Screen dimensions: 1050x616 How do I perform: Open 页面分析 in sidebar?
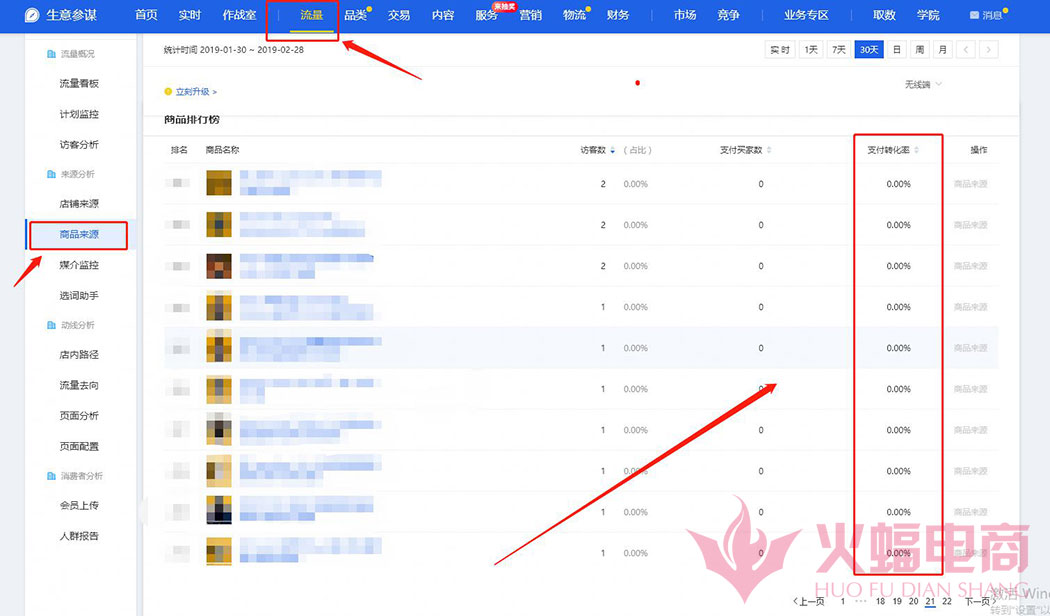pos(79,416)
